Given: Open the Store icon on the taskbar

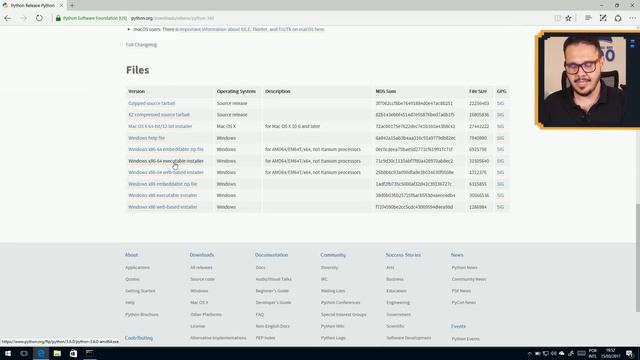Looking at the screenshot, I should tap(73, 353).
